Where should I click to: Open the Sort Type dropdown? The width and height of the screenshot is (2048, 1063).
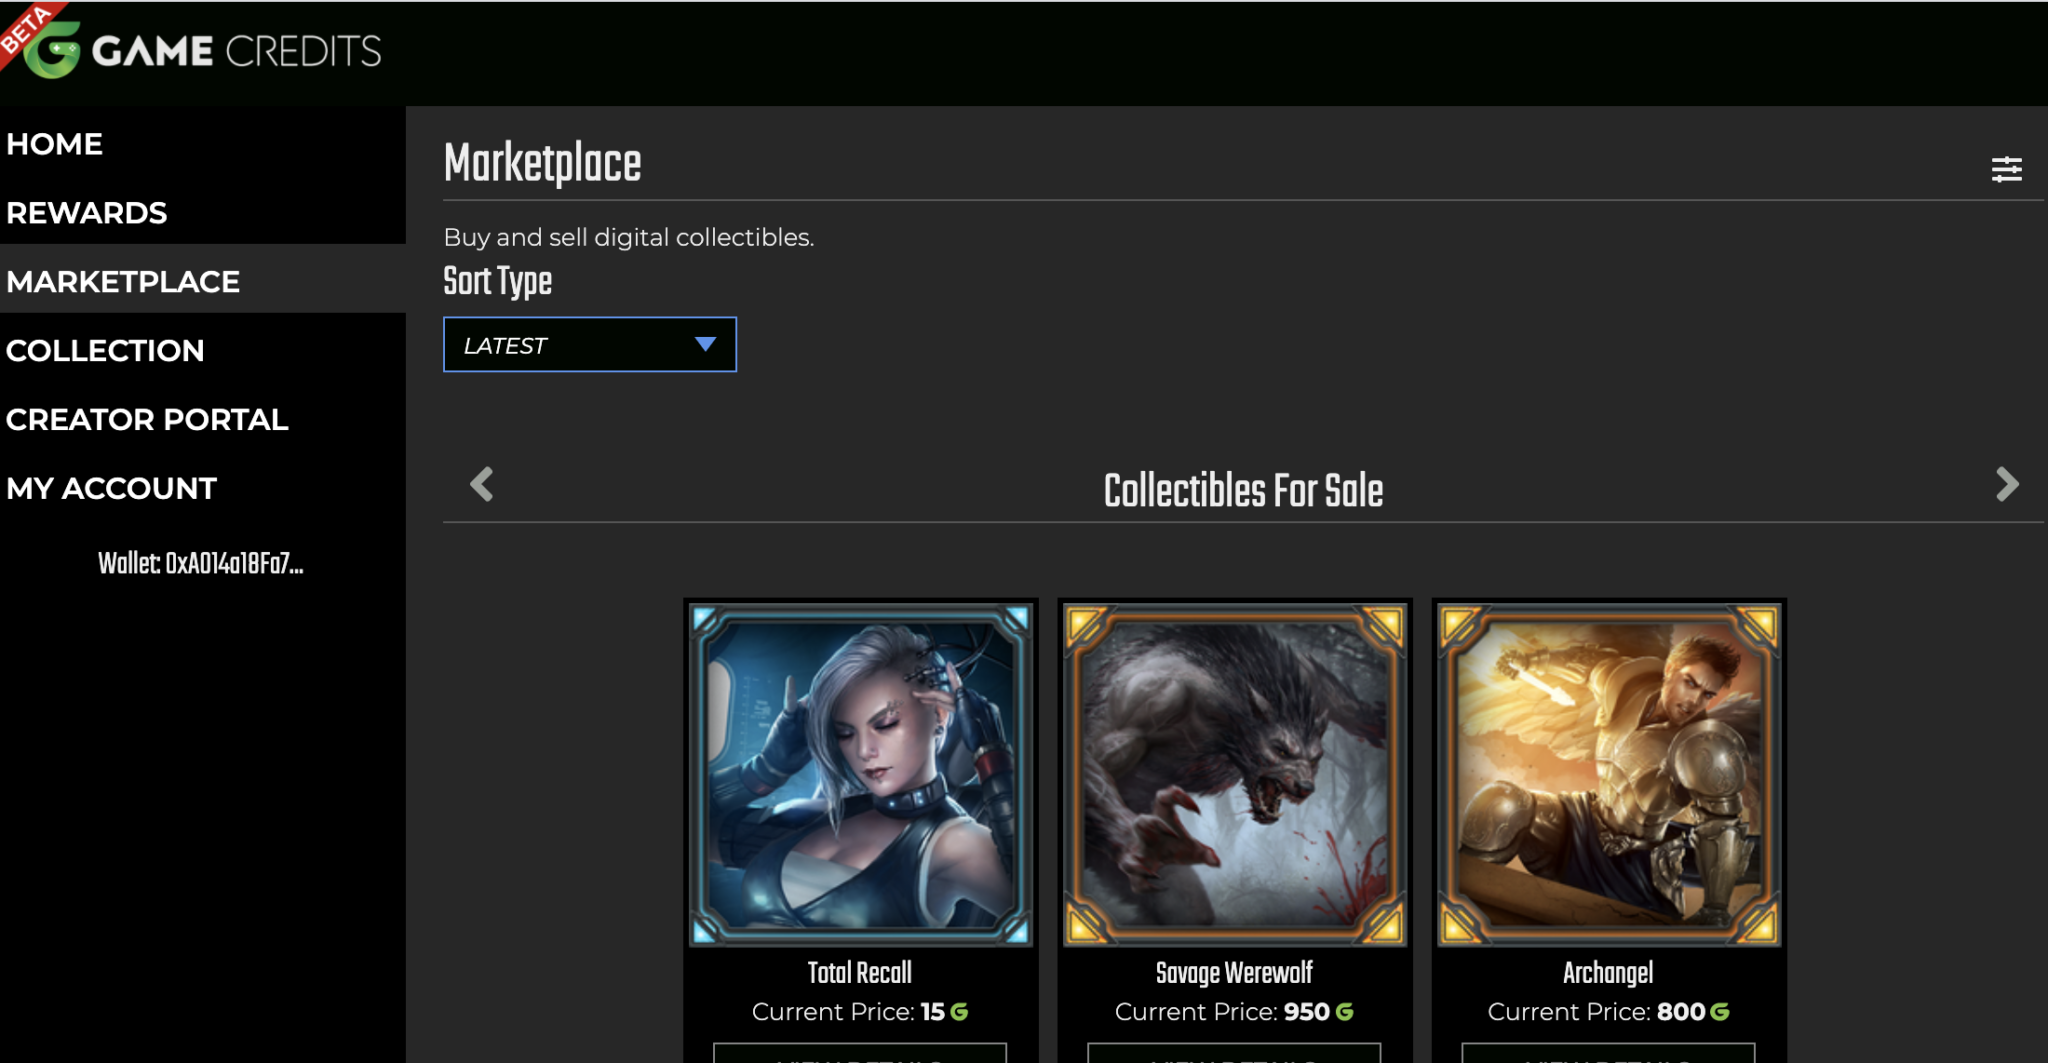point(589,344)
